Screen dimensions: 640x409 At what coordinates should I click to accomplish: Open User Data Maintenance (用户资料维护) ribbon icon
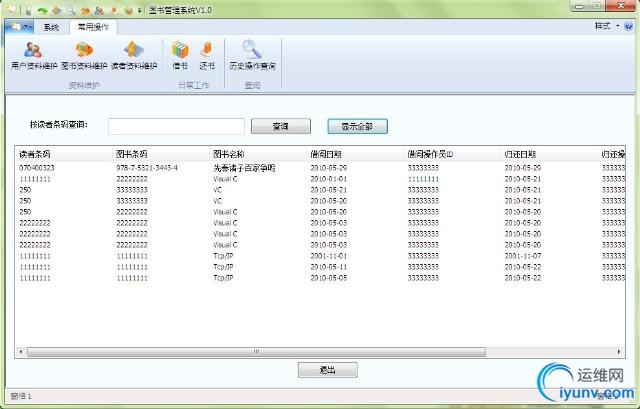(x=33, y=56)
